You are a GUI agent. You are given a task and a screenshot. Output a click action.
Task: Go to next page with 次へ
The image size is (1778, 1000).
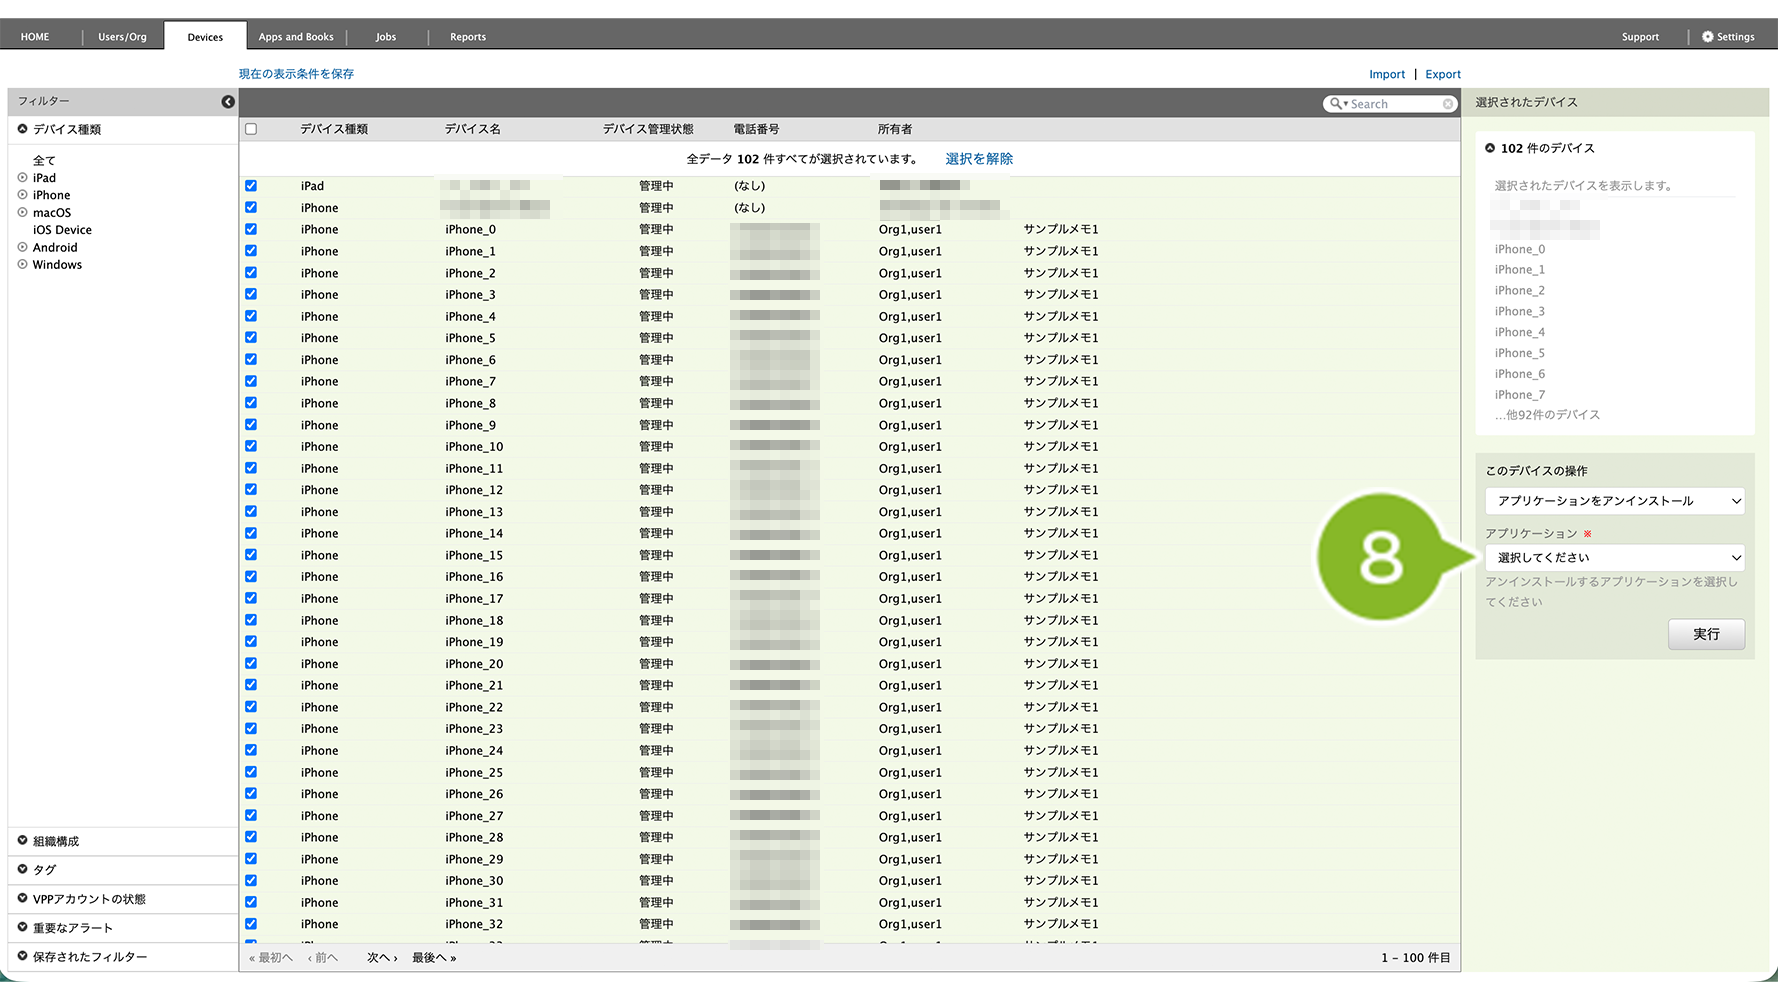click(x=381, y=958)
